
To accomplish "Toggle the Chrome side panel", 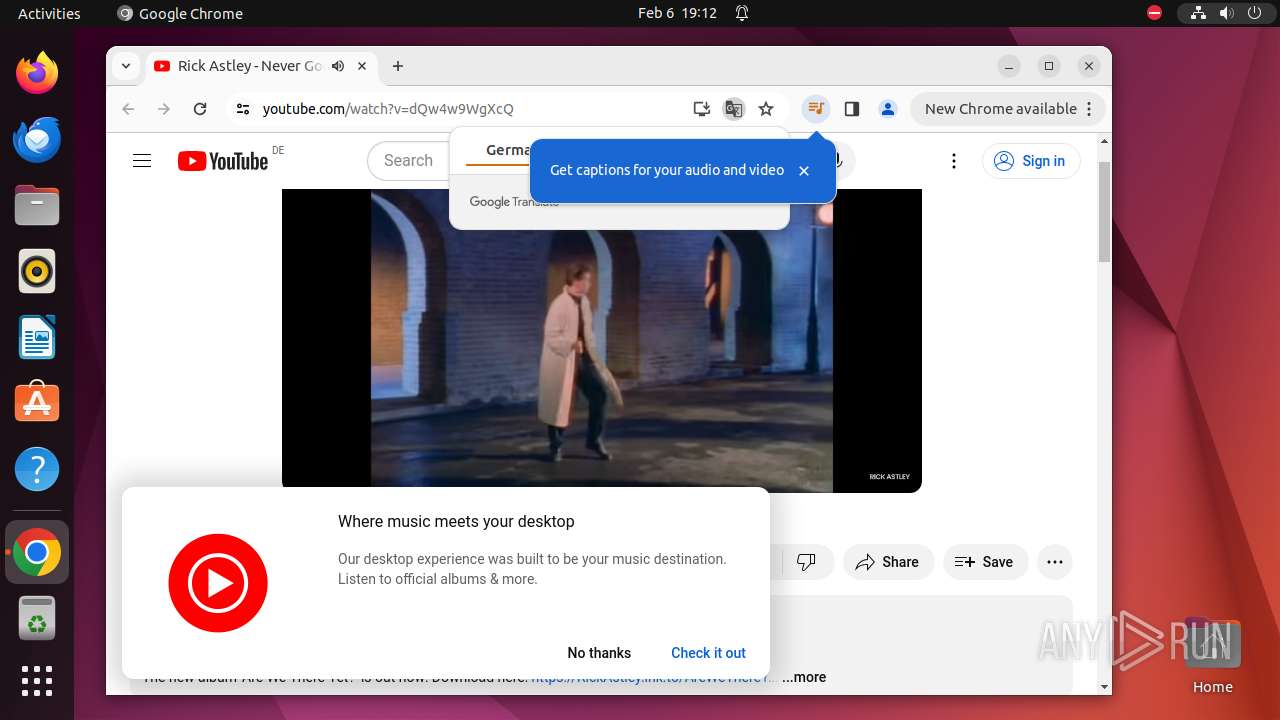I will tap(852, 109).
